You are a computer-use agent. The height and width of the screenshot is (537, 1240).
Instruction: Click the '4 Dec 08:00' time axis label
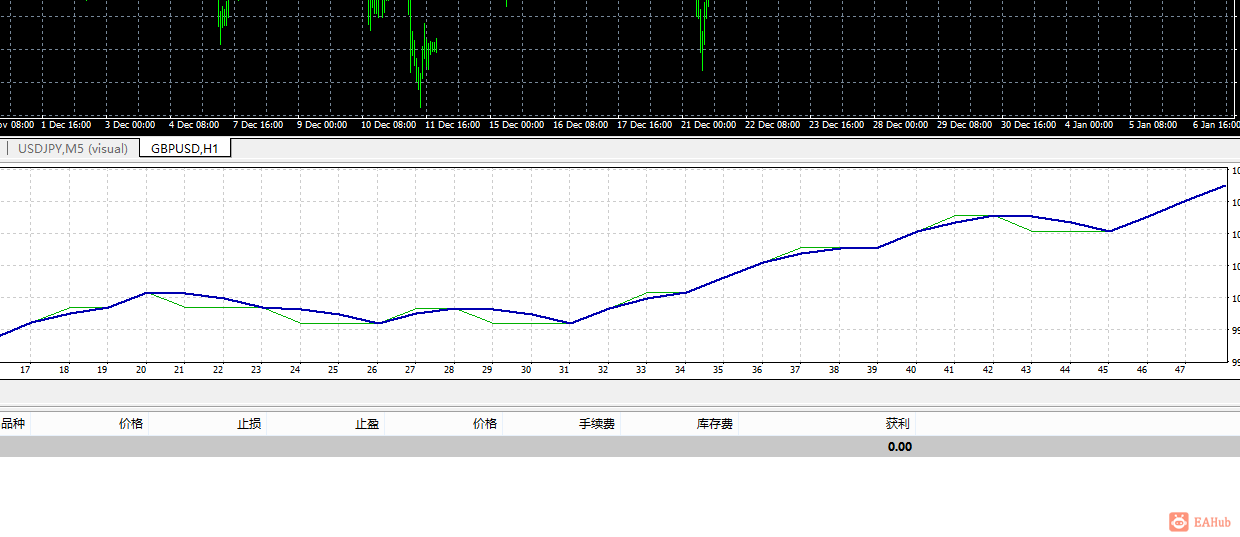[194, 125]
